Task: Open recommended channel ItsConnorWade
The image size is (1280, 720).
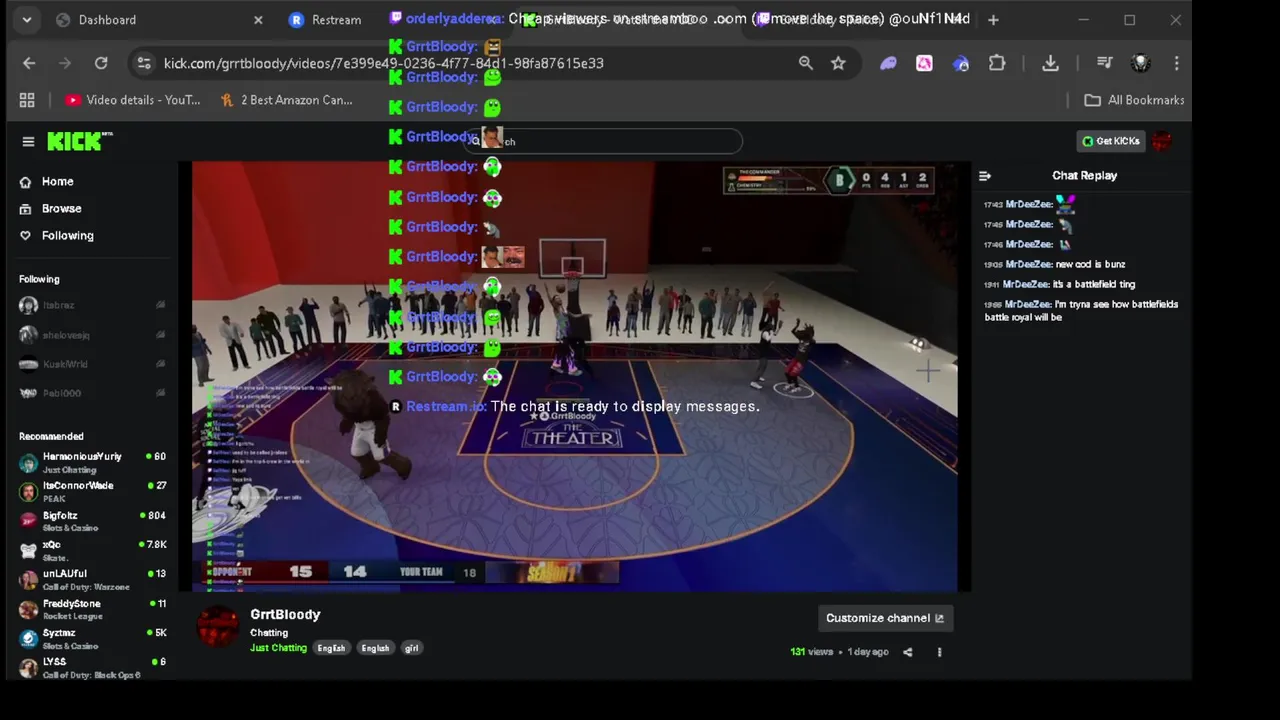Action: (91, 491)
